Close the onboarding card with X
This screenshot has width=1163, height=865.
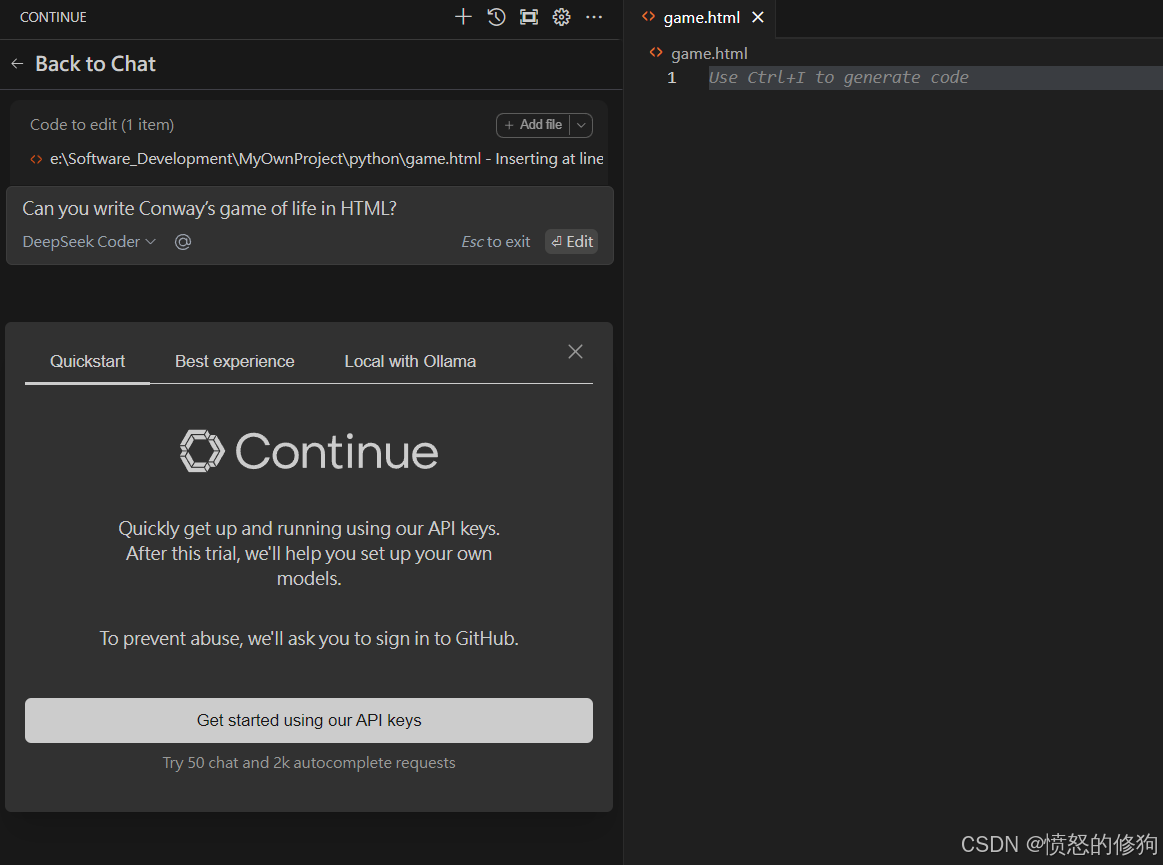coord(576,352)
